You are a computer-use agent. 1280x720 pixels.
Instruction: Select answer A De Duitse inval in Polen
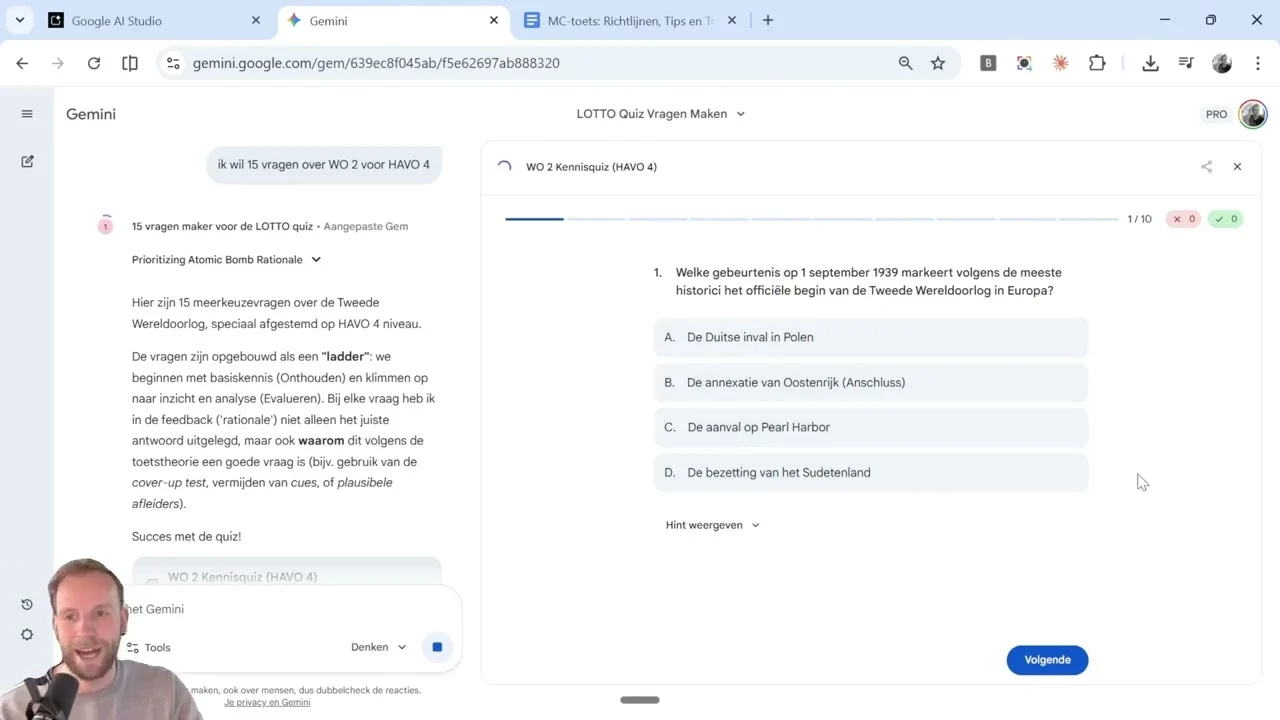pos(870,337)
